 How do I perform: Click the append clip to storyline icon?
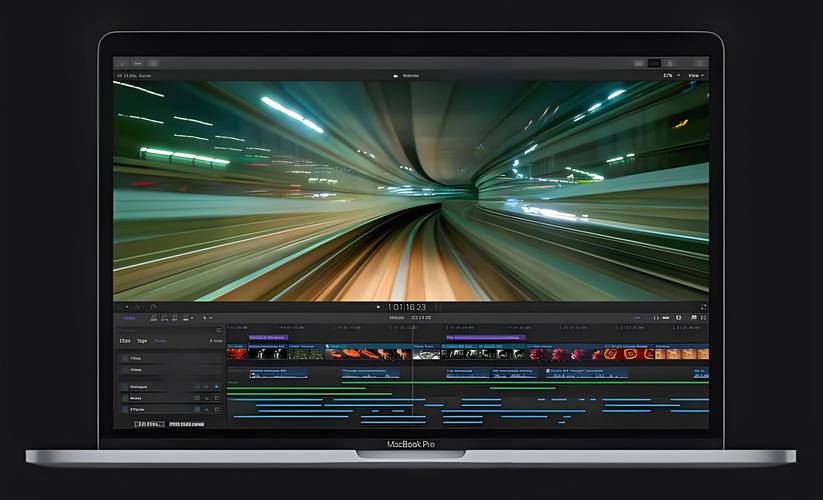(175, 318)
